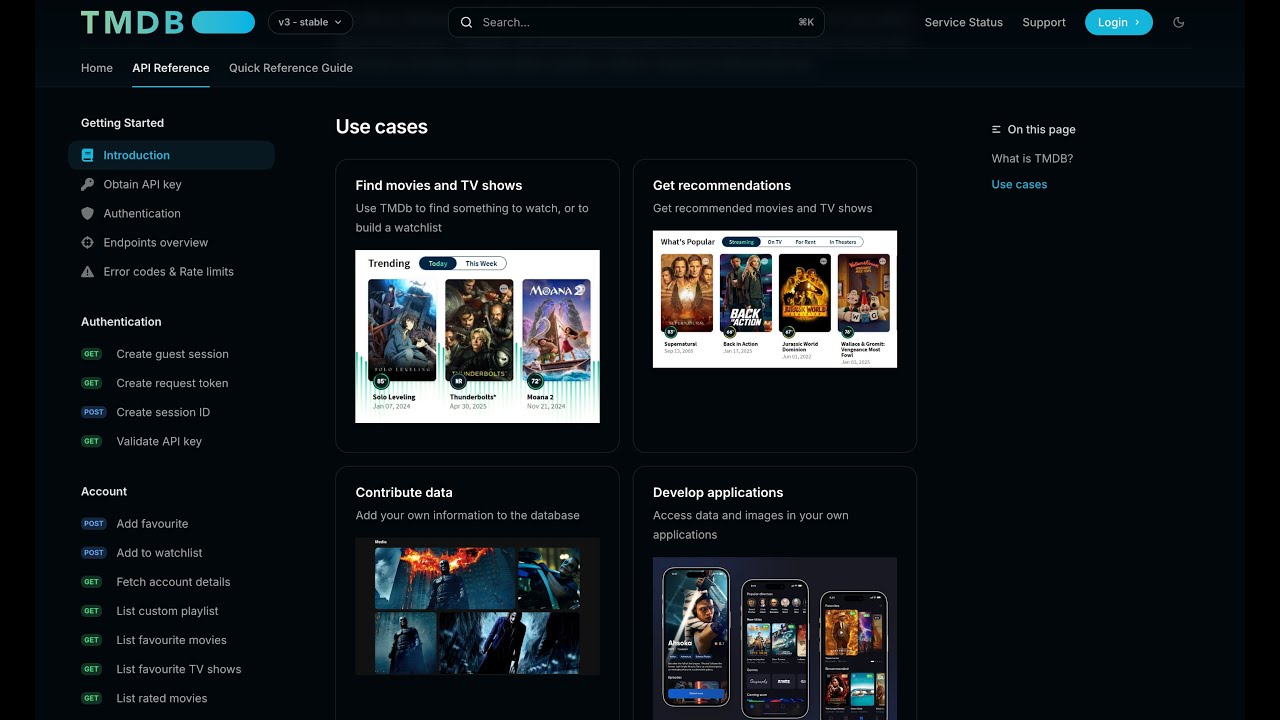
Task: Click GET badge beside List favourite movies
Action: (92, 640)
